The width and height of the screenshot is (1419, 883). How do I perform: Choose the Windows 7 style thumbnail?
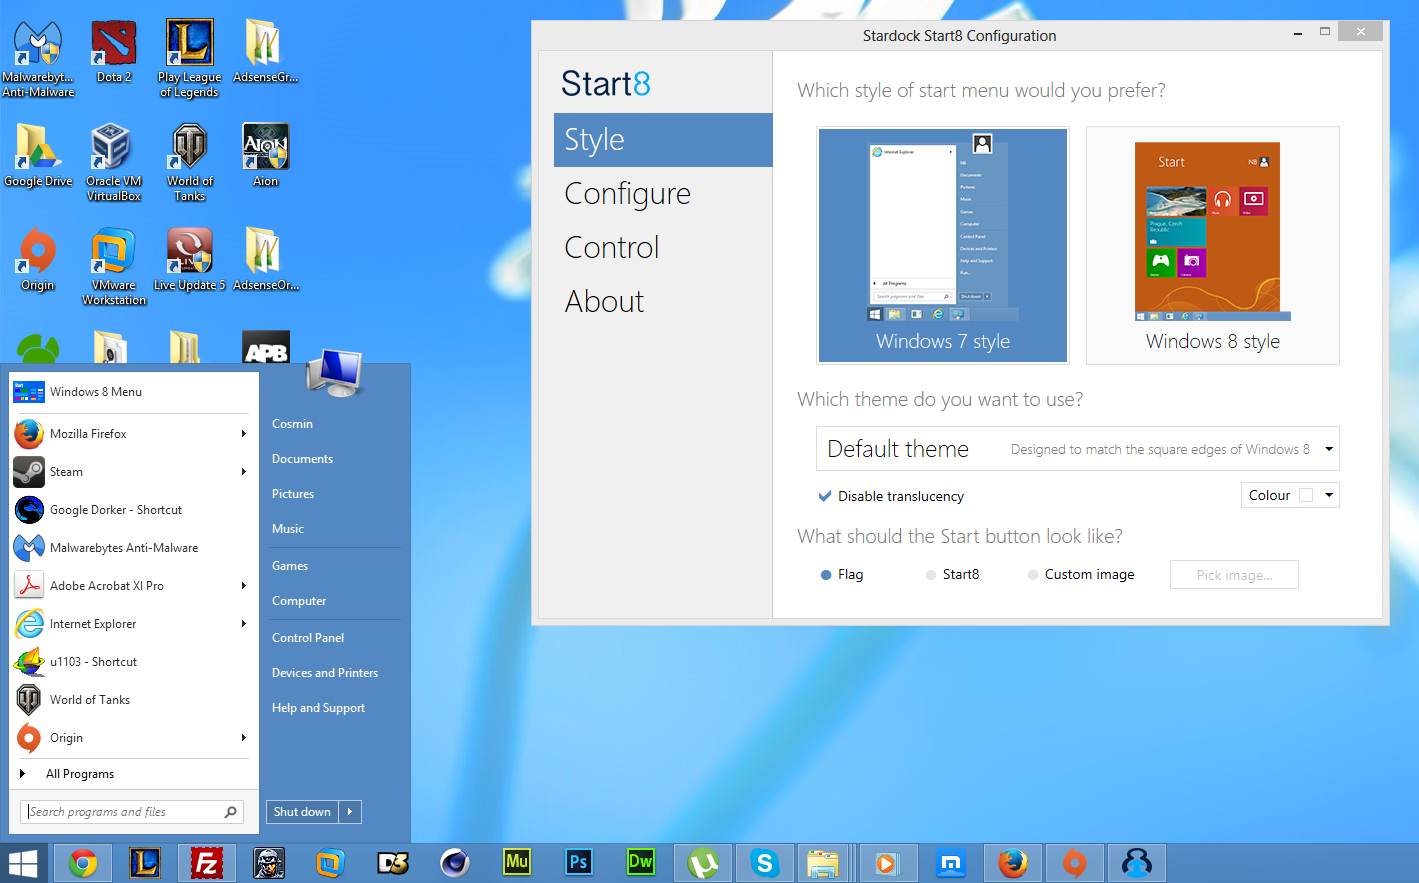(943, 245)
